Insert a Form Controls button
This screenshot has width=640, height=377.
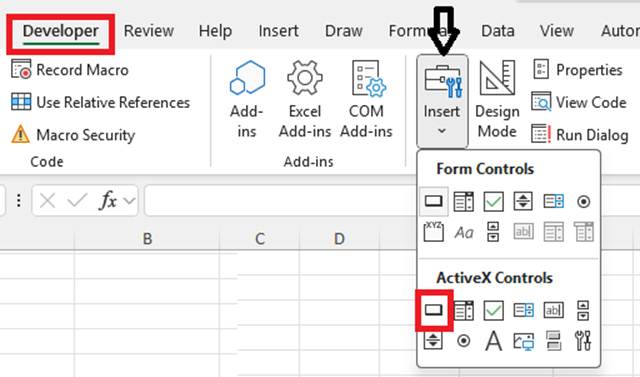(x=433, y=201)
